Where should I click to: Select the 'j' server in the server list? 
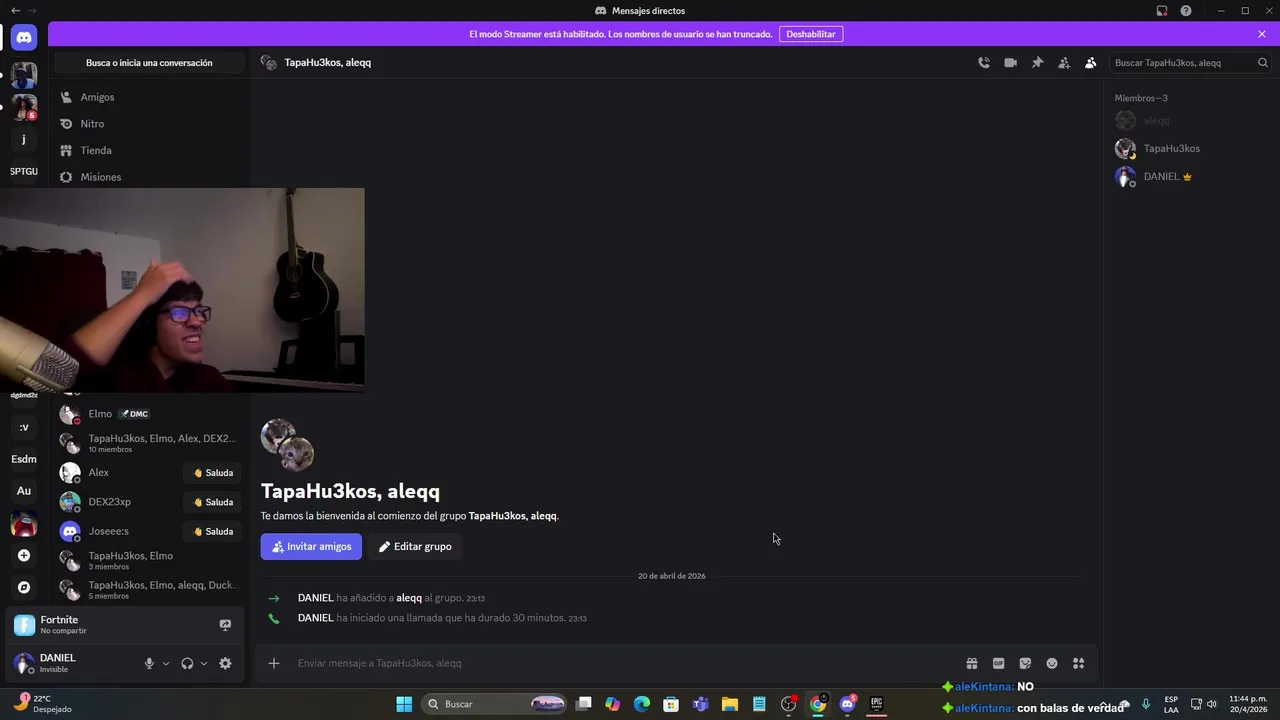pyautogui.click(x=24, y=139)
